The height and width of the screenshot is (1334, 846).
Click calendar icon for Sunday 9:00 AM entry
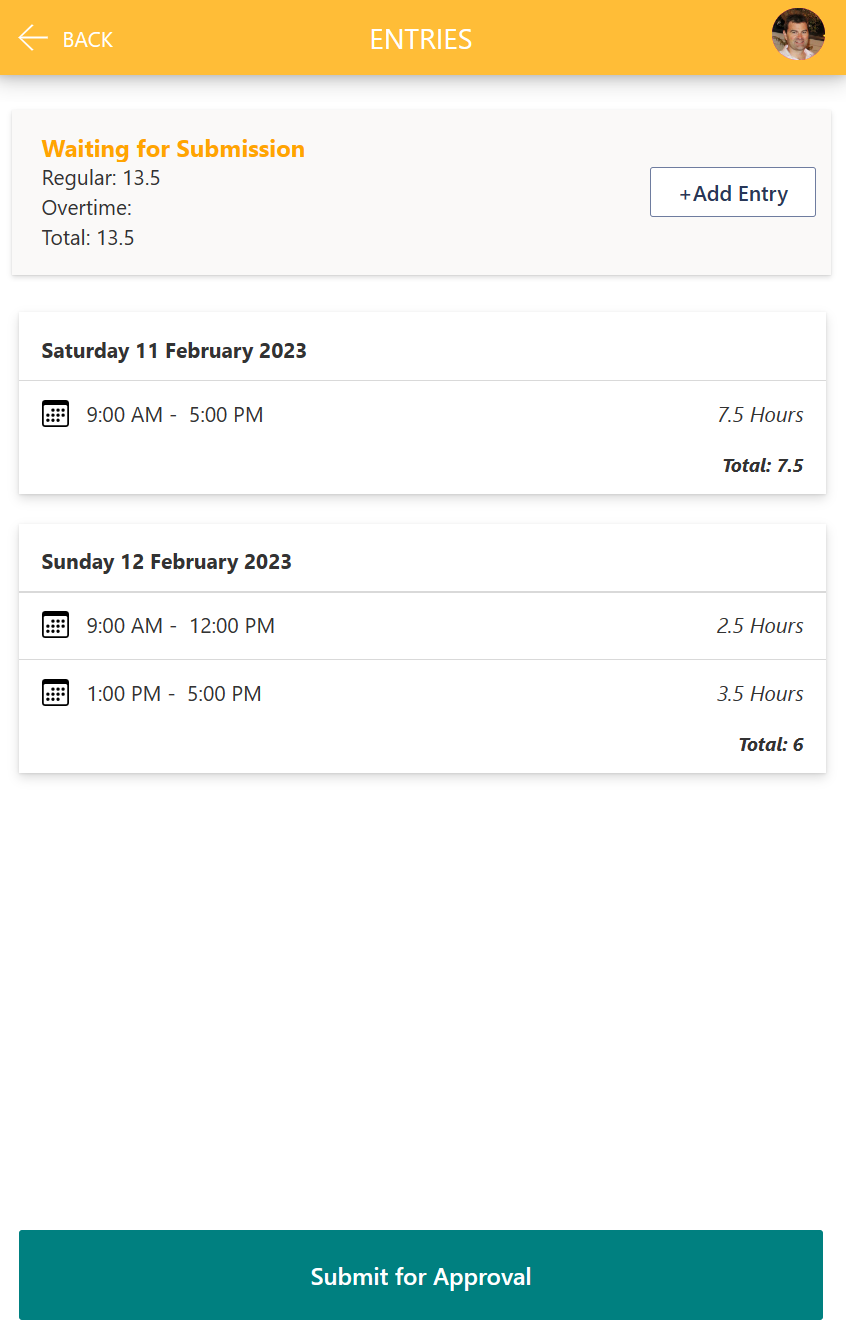[56, 625]
